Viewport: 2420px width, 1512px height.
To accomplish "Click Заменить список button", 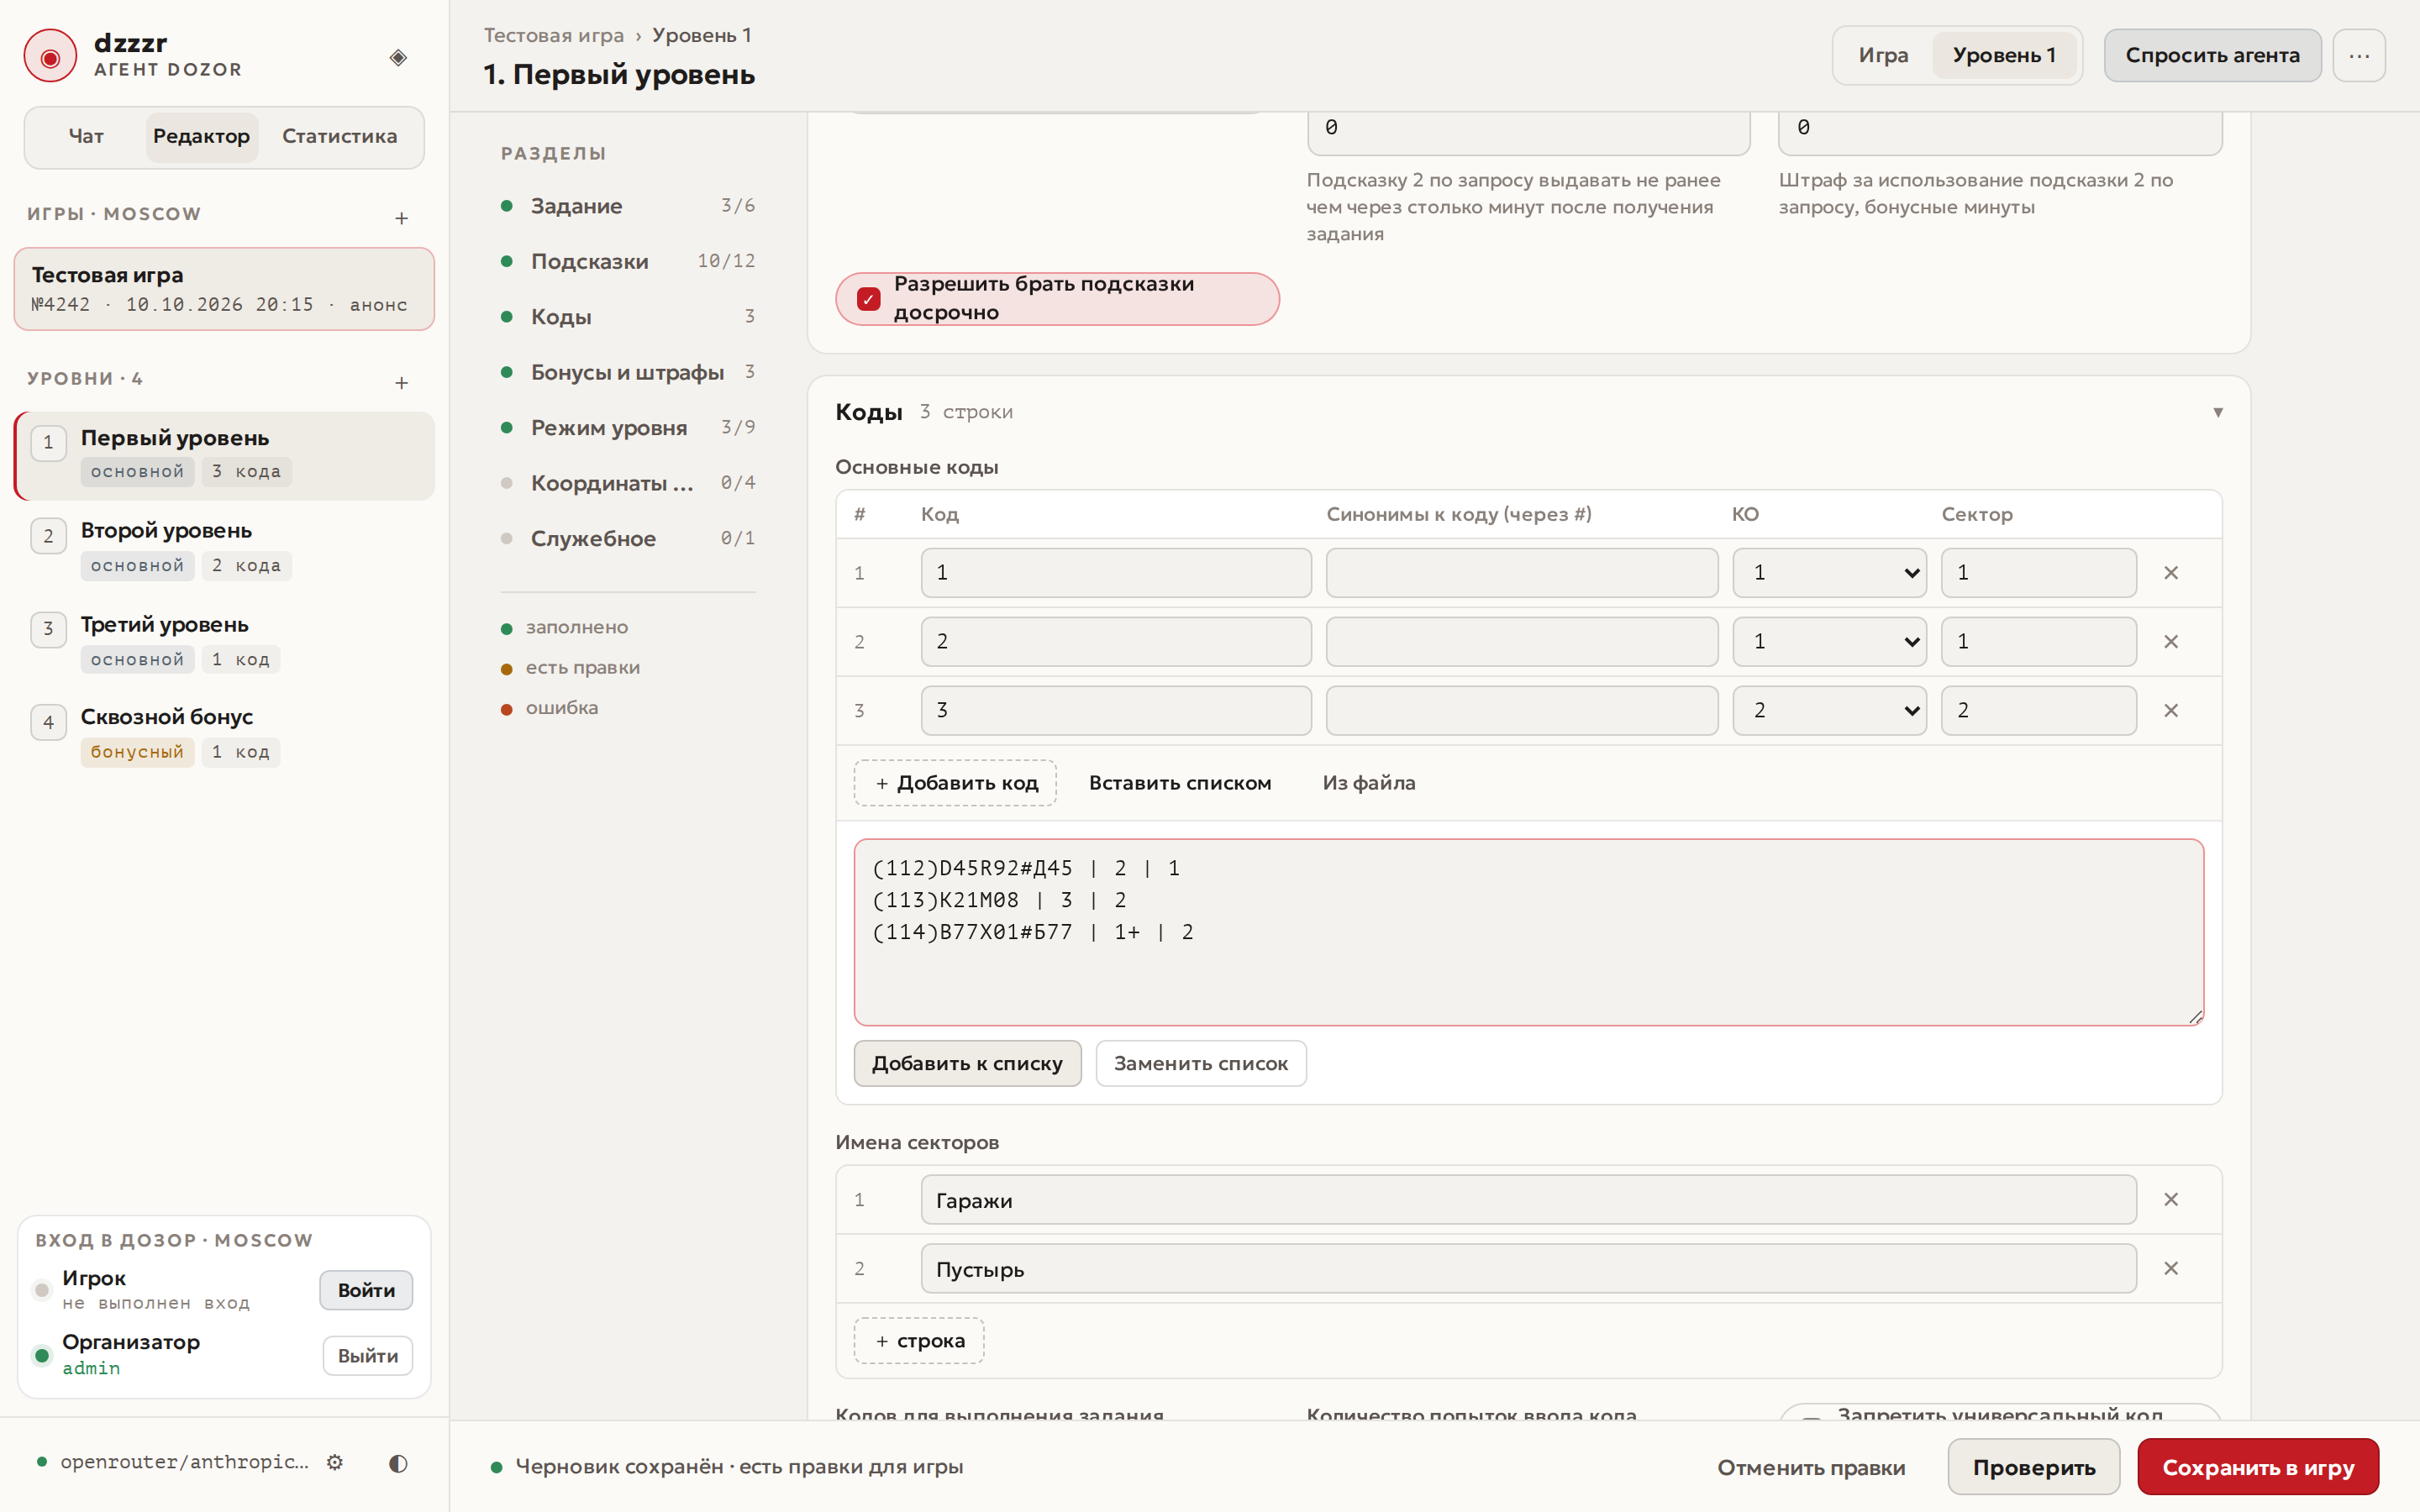I will (1200, 1063).
